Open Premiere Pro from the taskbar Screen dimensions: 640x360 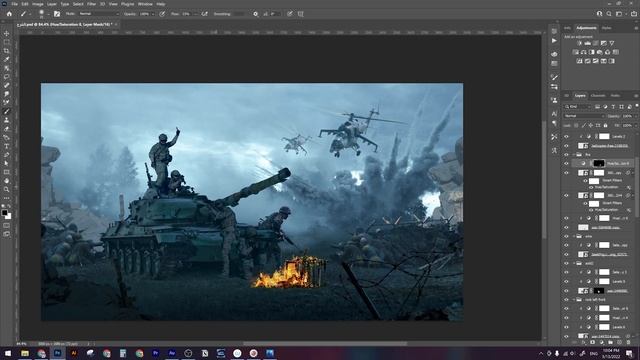click(156, 353)
